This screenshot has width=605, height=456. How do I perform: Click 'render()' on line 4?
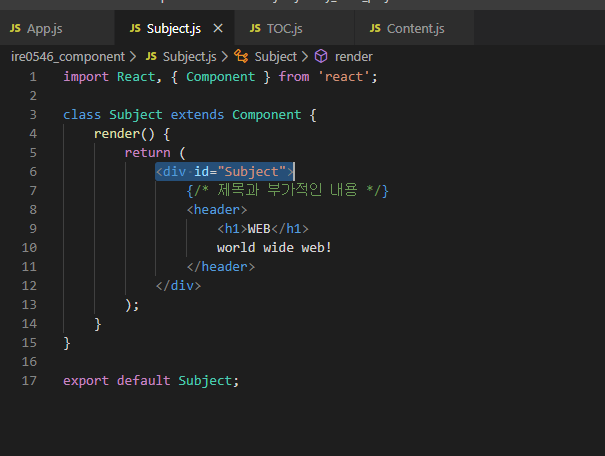click(124, 134)
